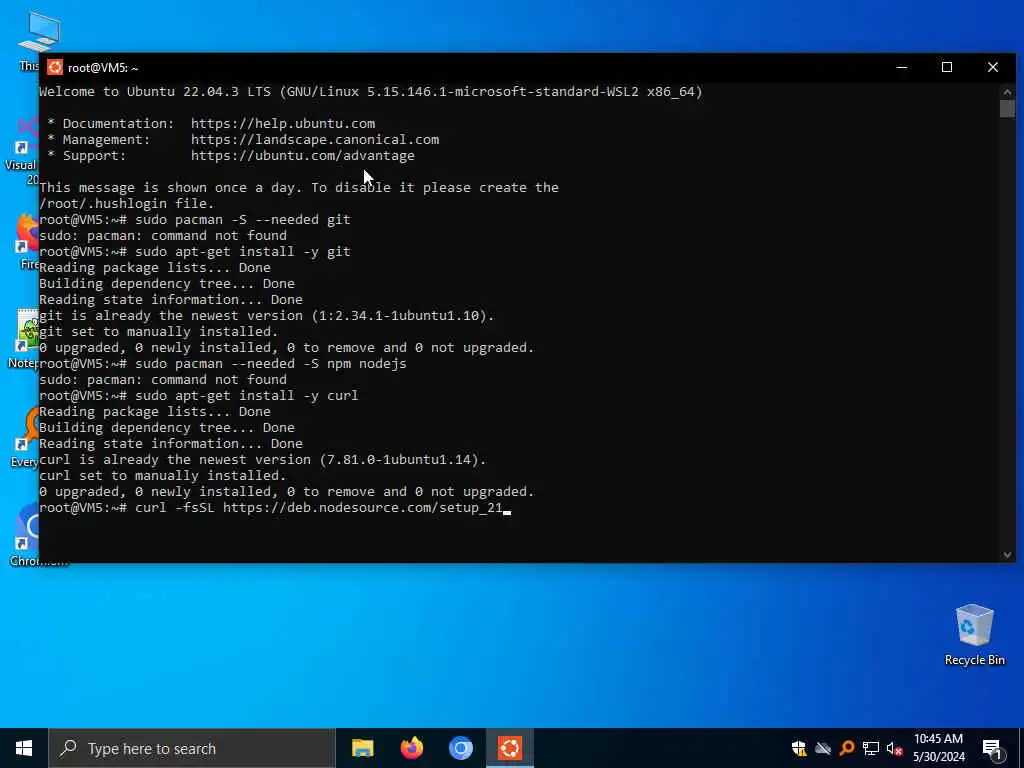Launch Firefox from the taskbar

pos(411,748)
